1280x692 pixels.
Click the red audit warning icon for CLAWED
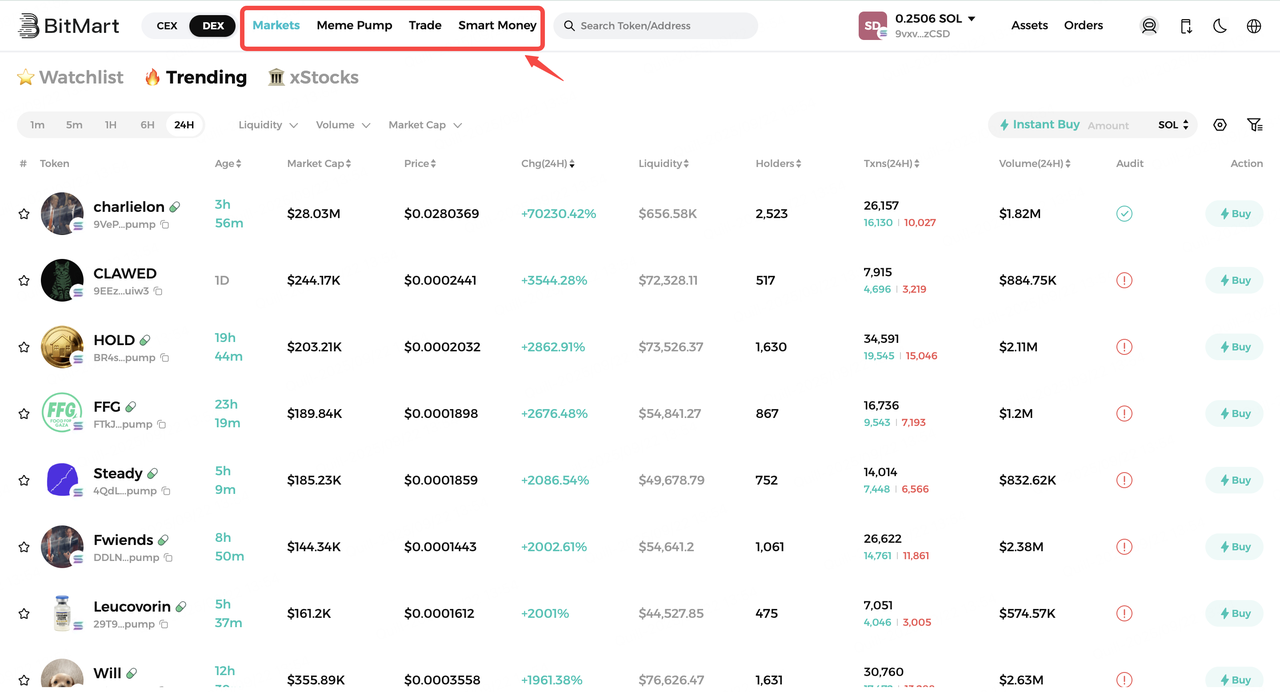pyautogui.click(x=1123, y=280)
